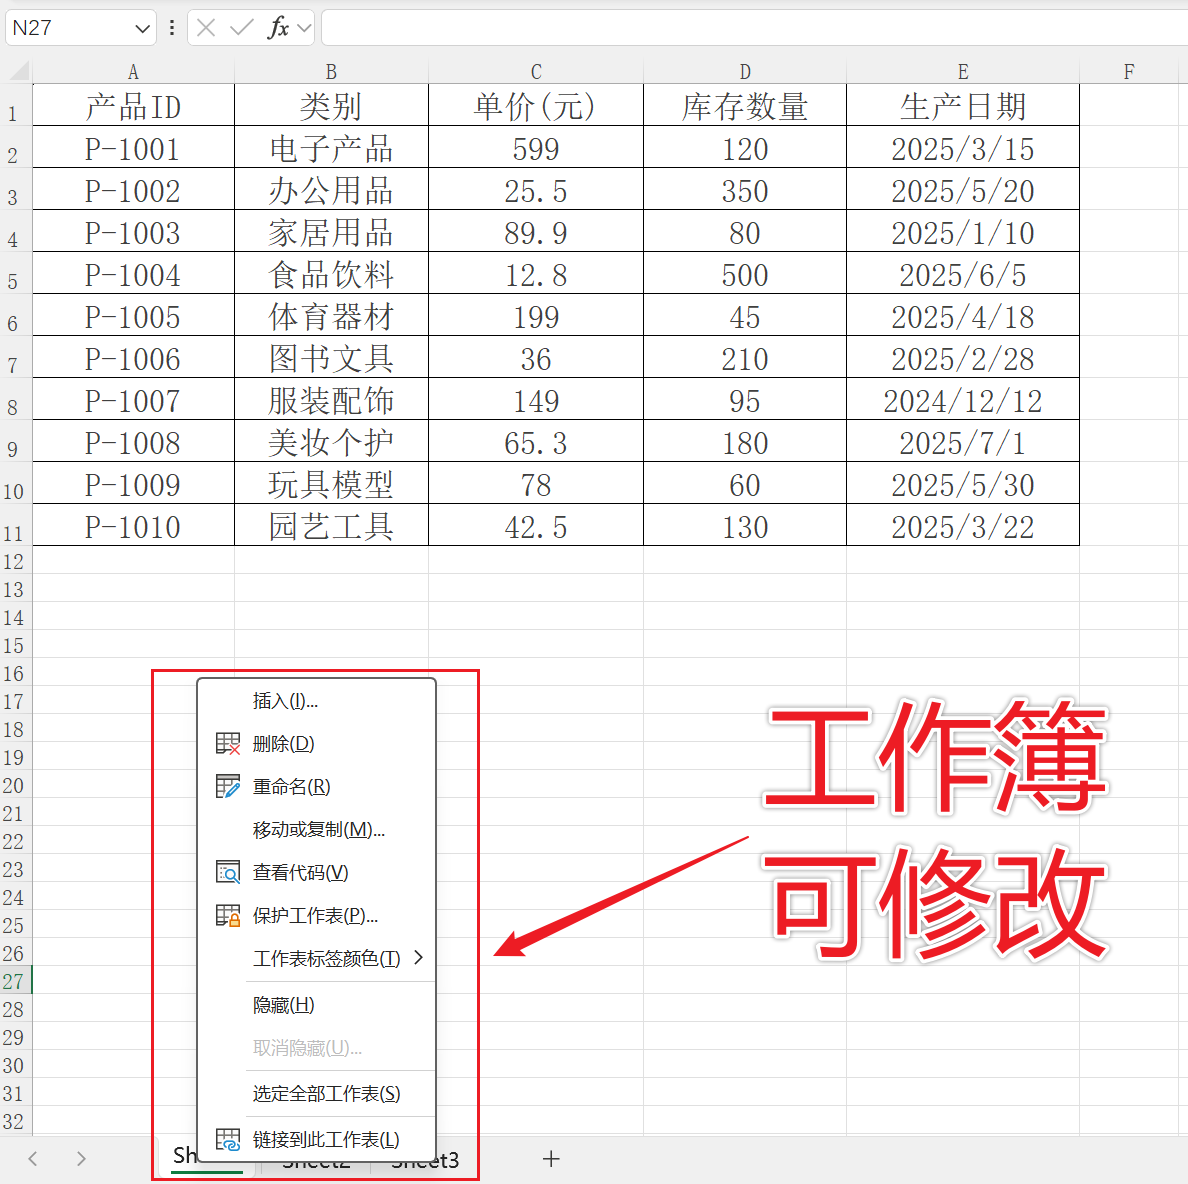Click the 重命名 (Rename) pencil icon
The width and height of the screenshot is (1188, 1184).
click(x=228, y=786)
